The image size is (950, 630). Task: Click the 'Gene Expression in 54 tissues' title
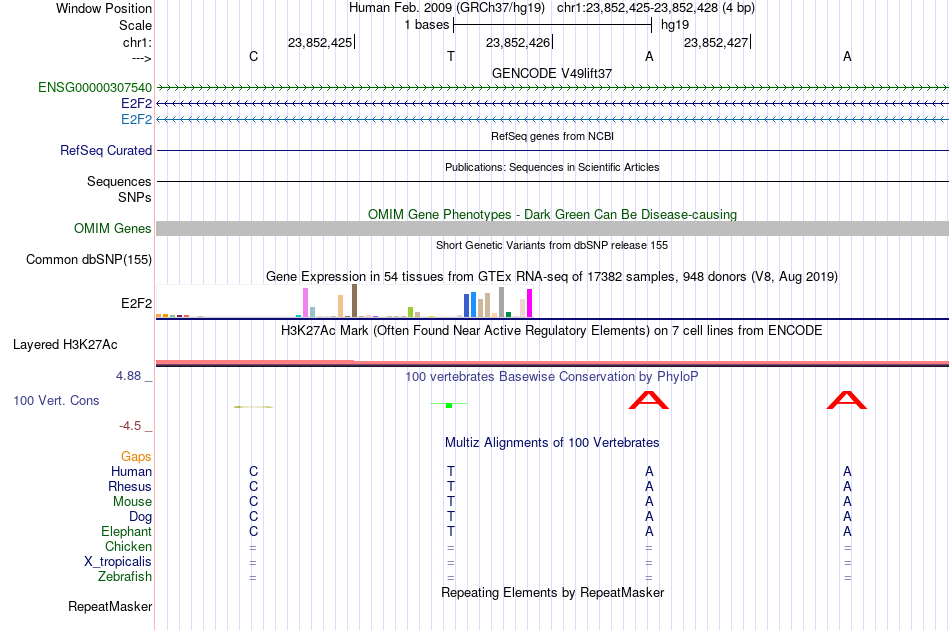552,277
